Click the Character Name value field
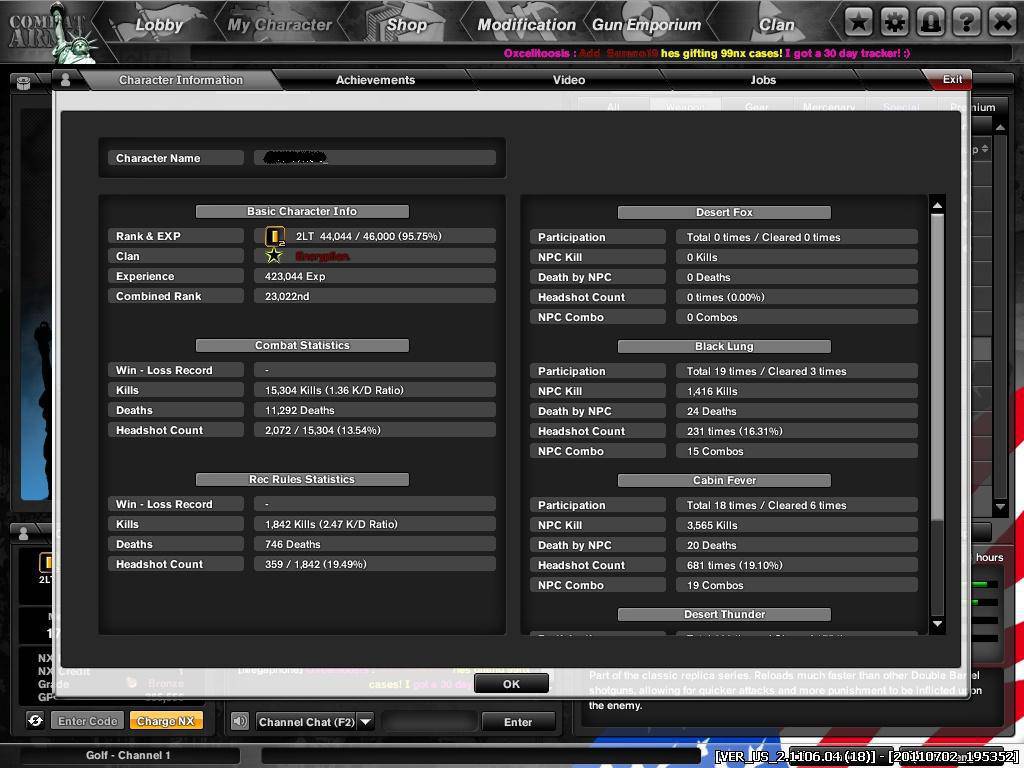This screenshot has height=768, width=1024. [x=375, y=158]
